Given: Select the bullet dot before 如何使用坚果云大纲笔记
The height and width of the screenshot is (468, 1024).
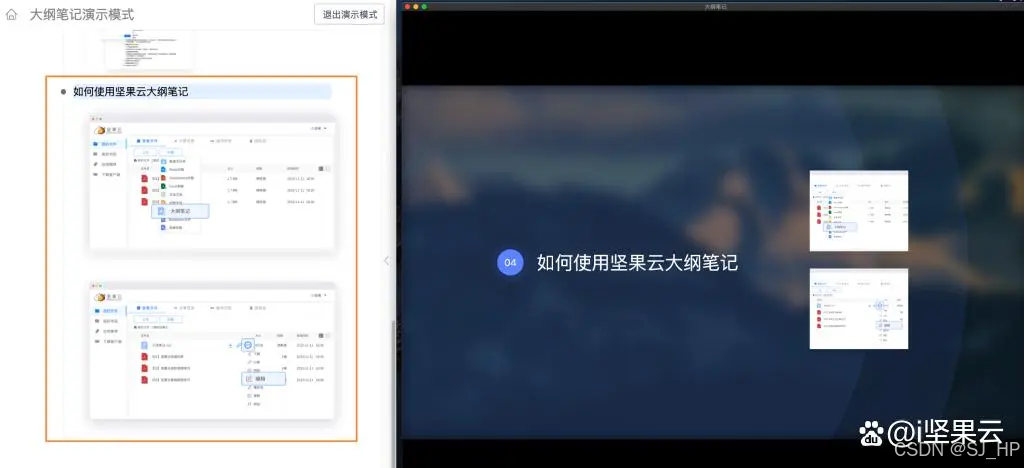Looking at the screenshot, I should coord(63,92).
